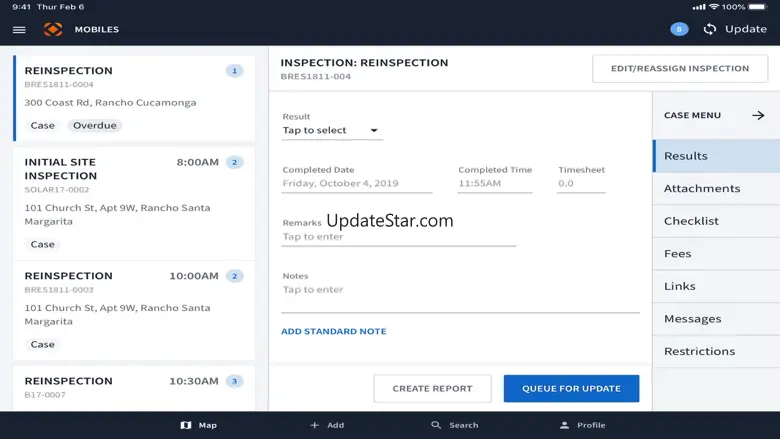Tap the Add plus icon
This screenshot has width=780, height=439.
[315, 425]
